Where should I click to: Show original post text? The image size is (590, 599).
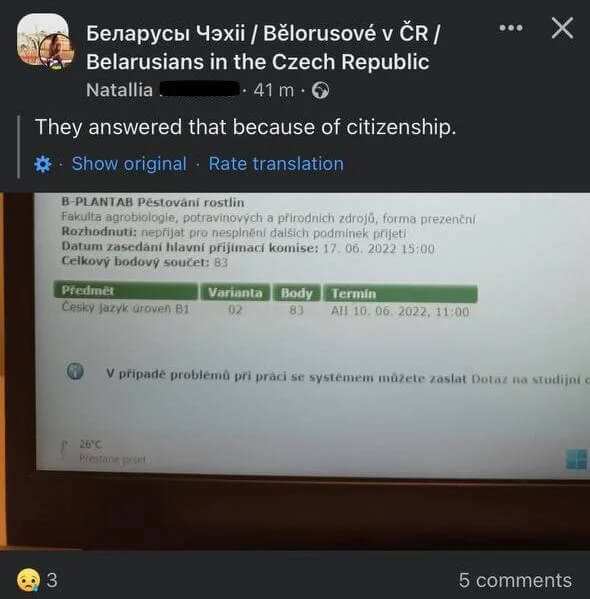click(129, 164)
